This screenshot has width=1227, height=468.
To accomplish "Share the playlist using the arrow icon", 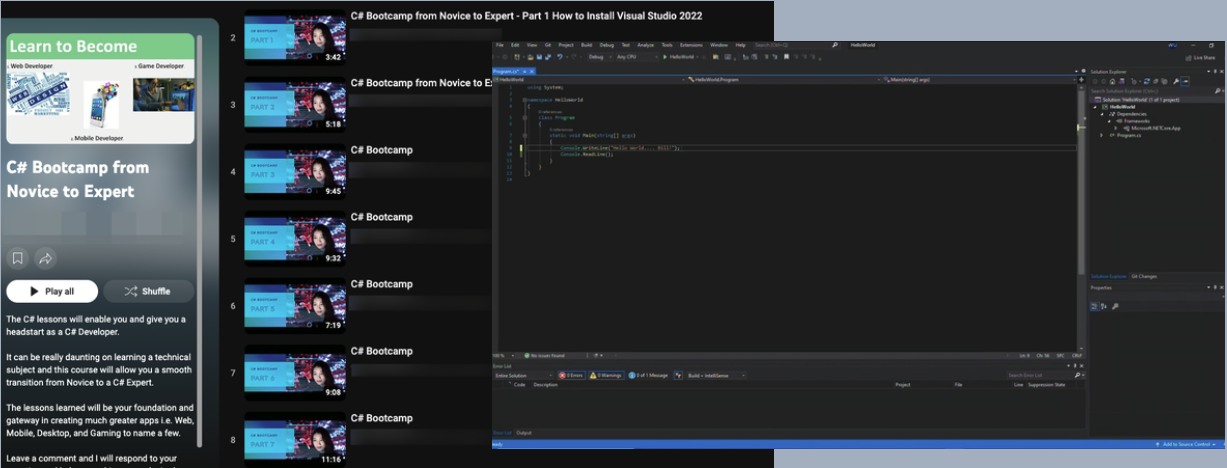I will pos(45,259).
